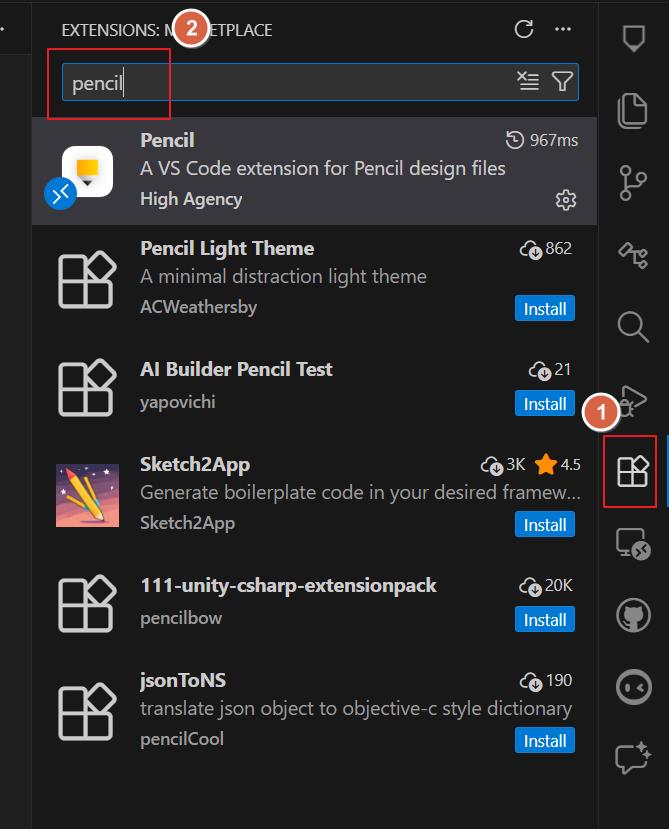This screenshot has width=669, height=829.
Task: Open the Pencil extension manage gear
Action: [566, 200]
